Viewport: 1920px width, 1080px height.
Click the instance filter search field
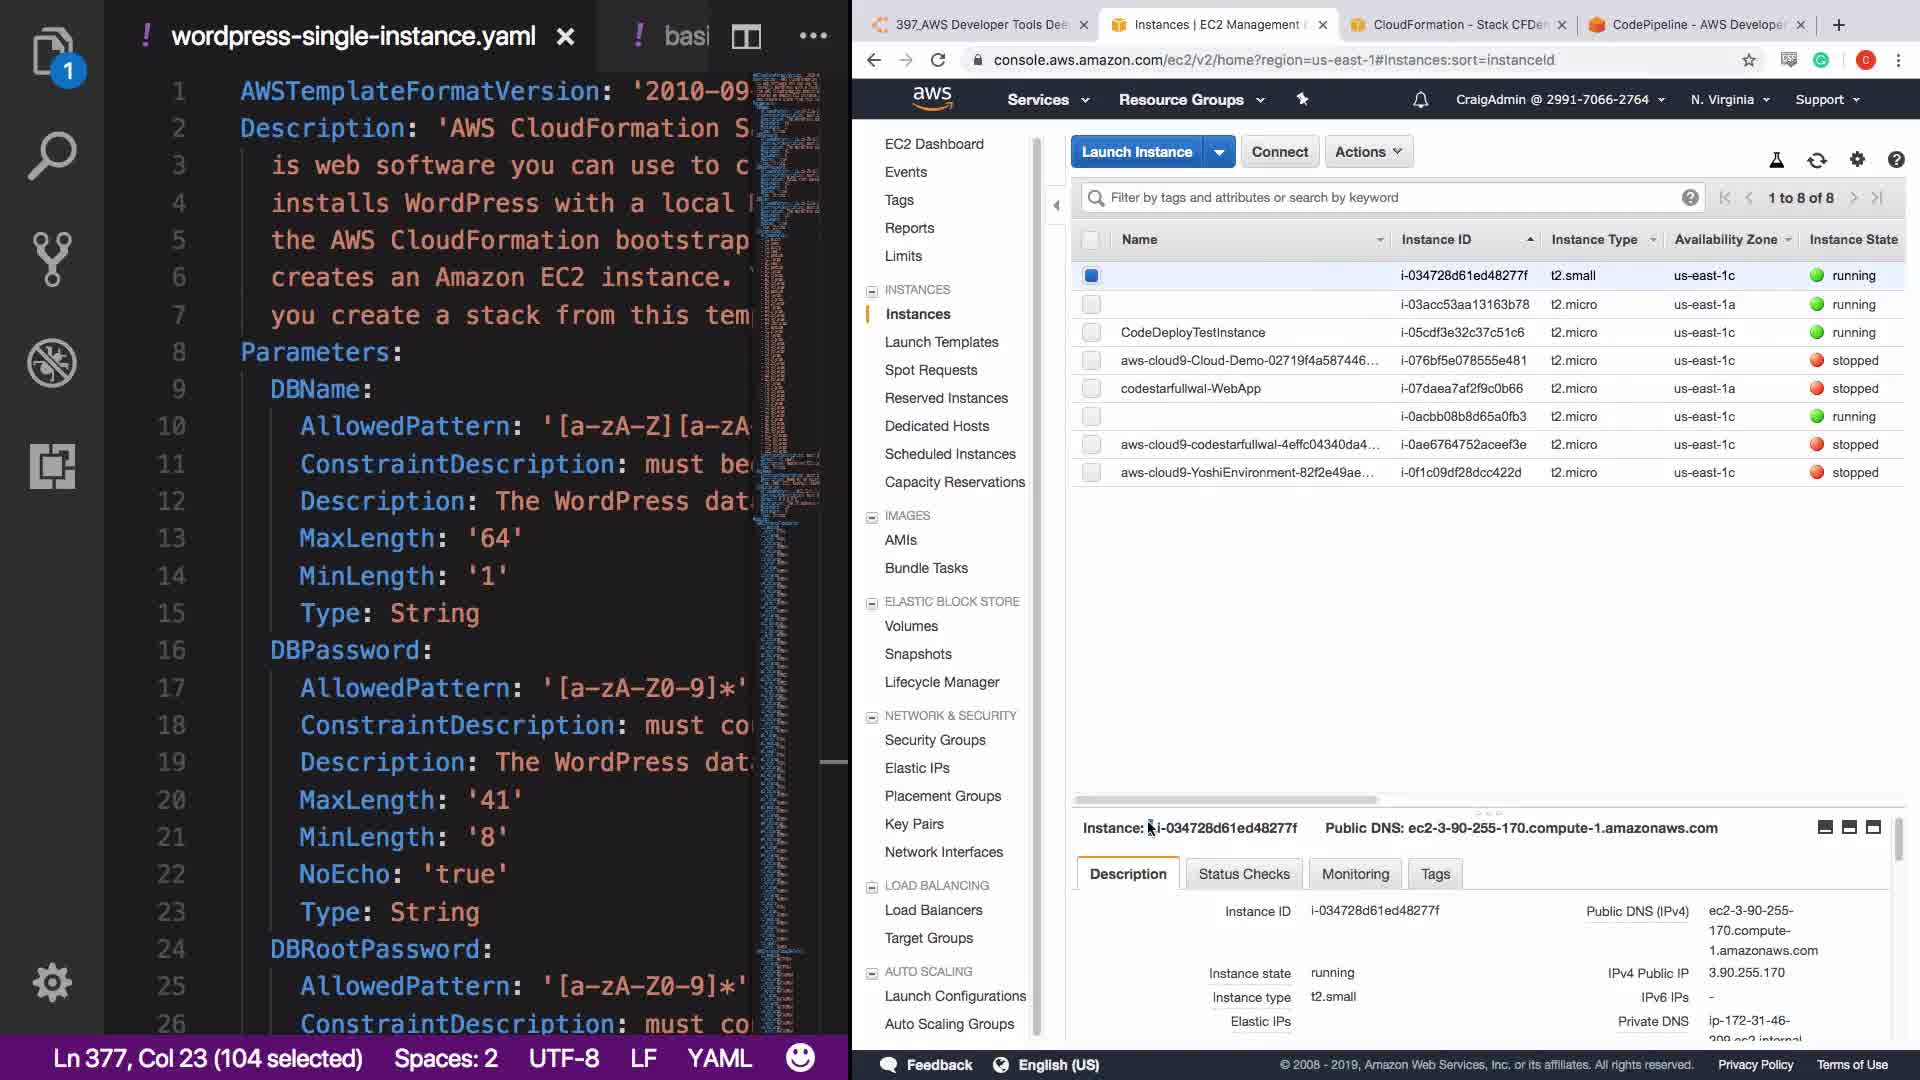pos(1390,198)
